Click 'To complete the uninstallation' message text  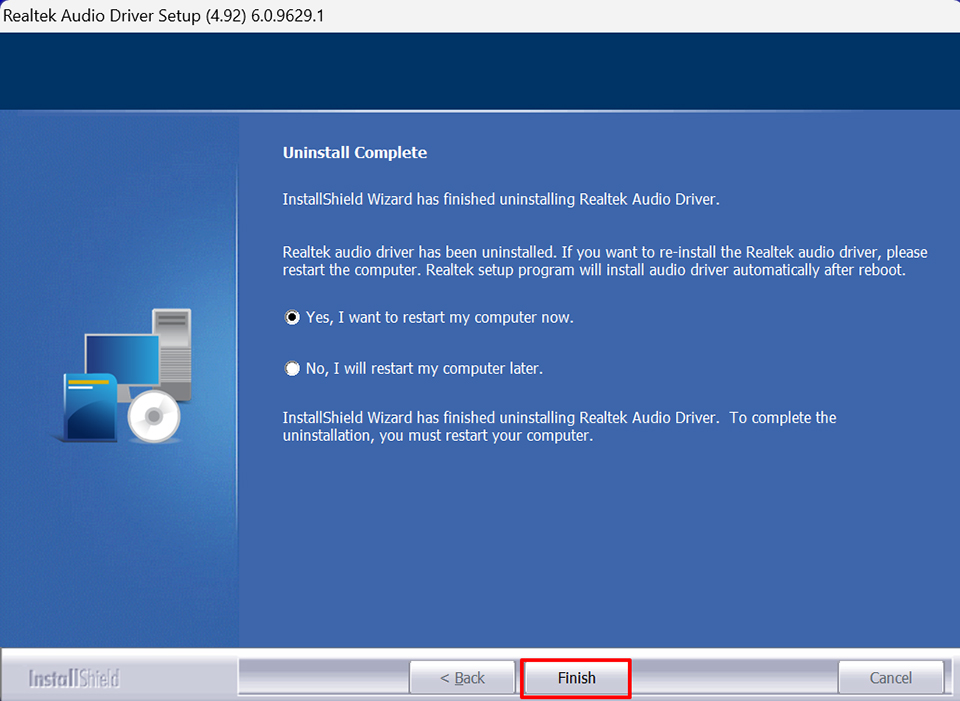[x=559, y=426]
